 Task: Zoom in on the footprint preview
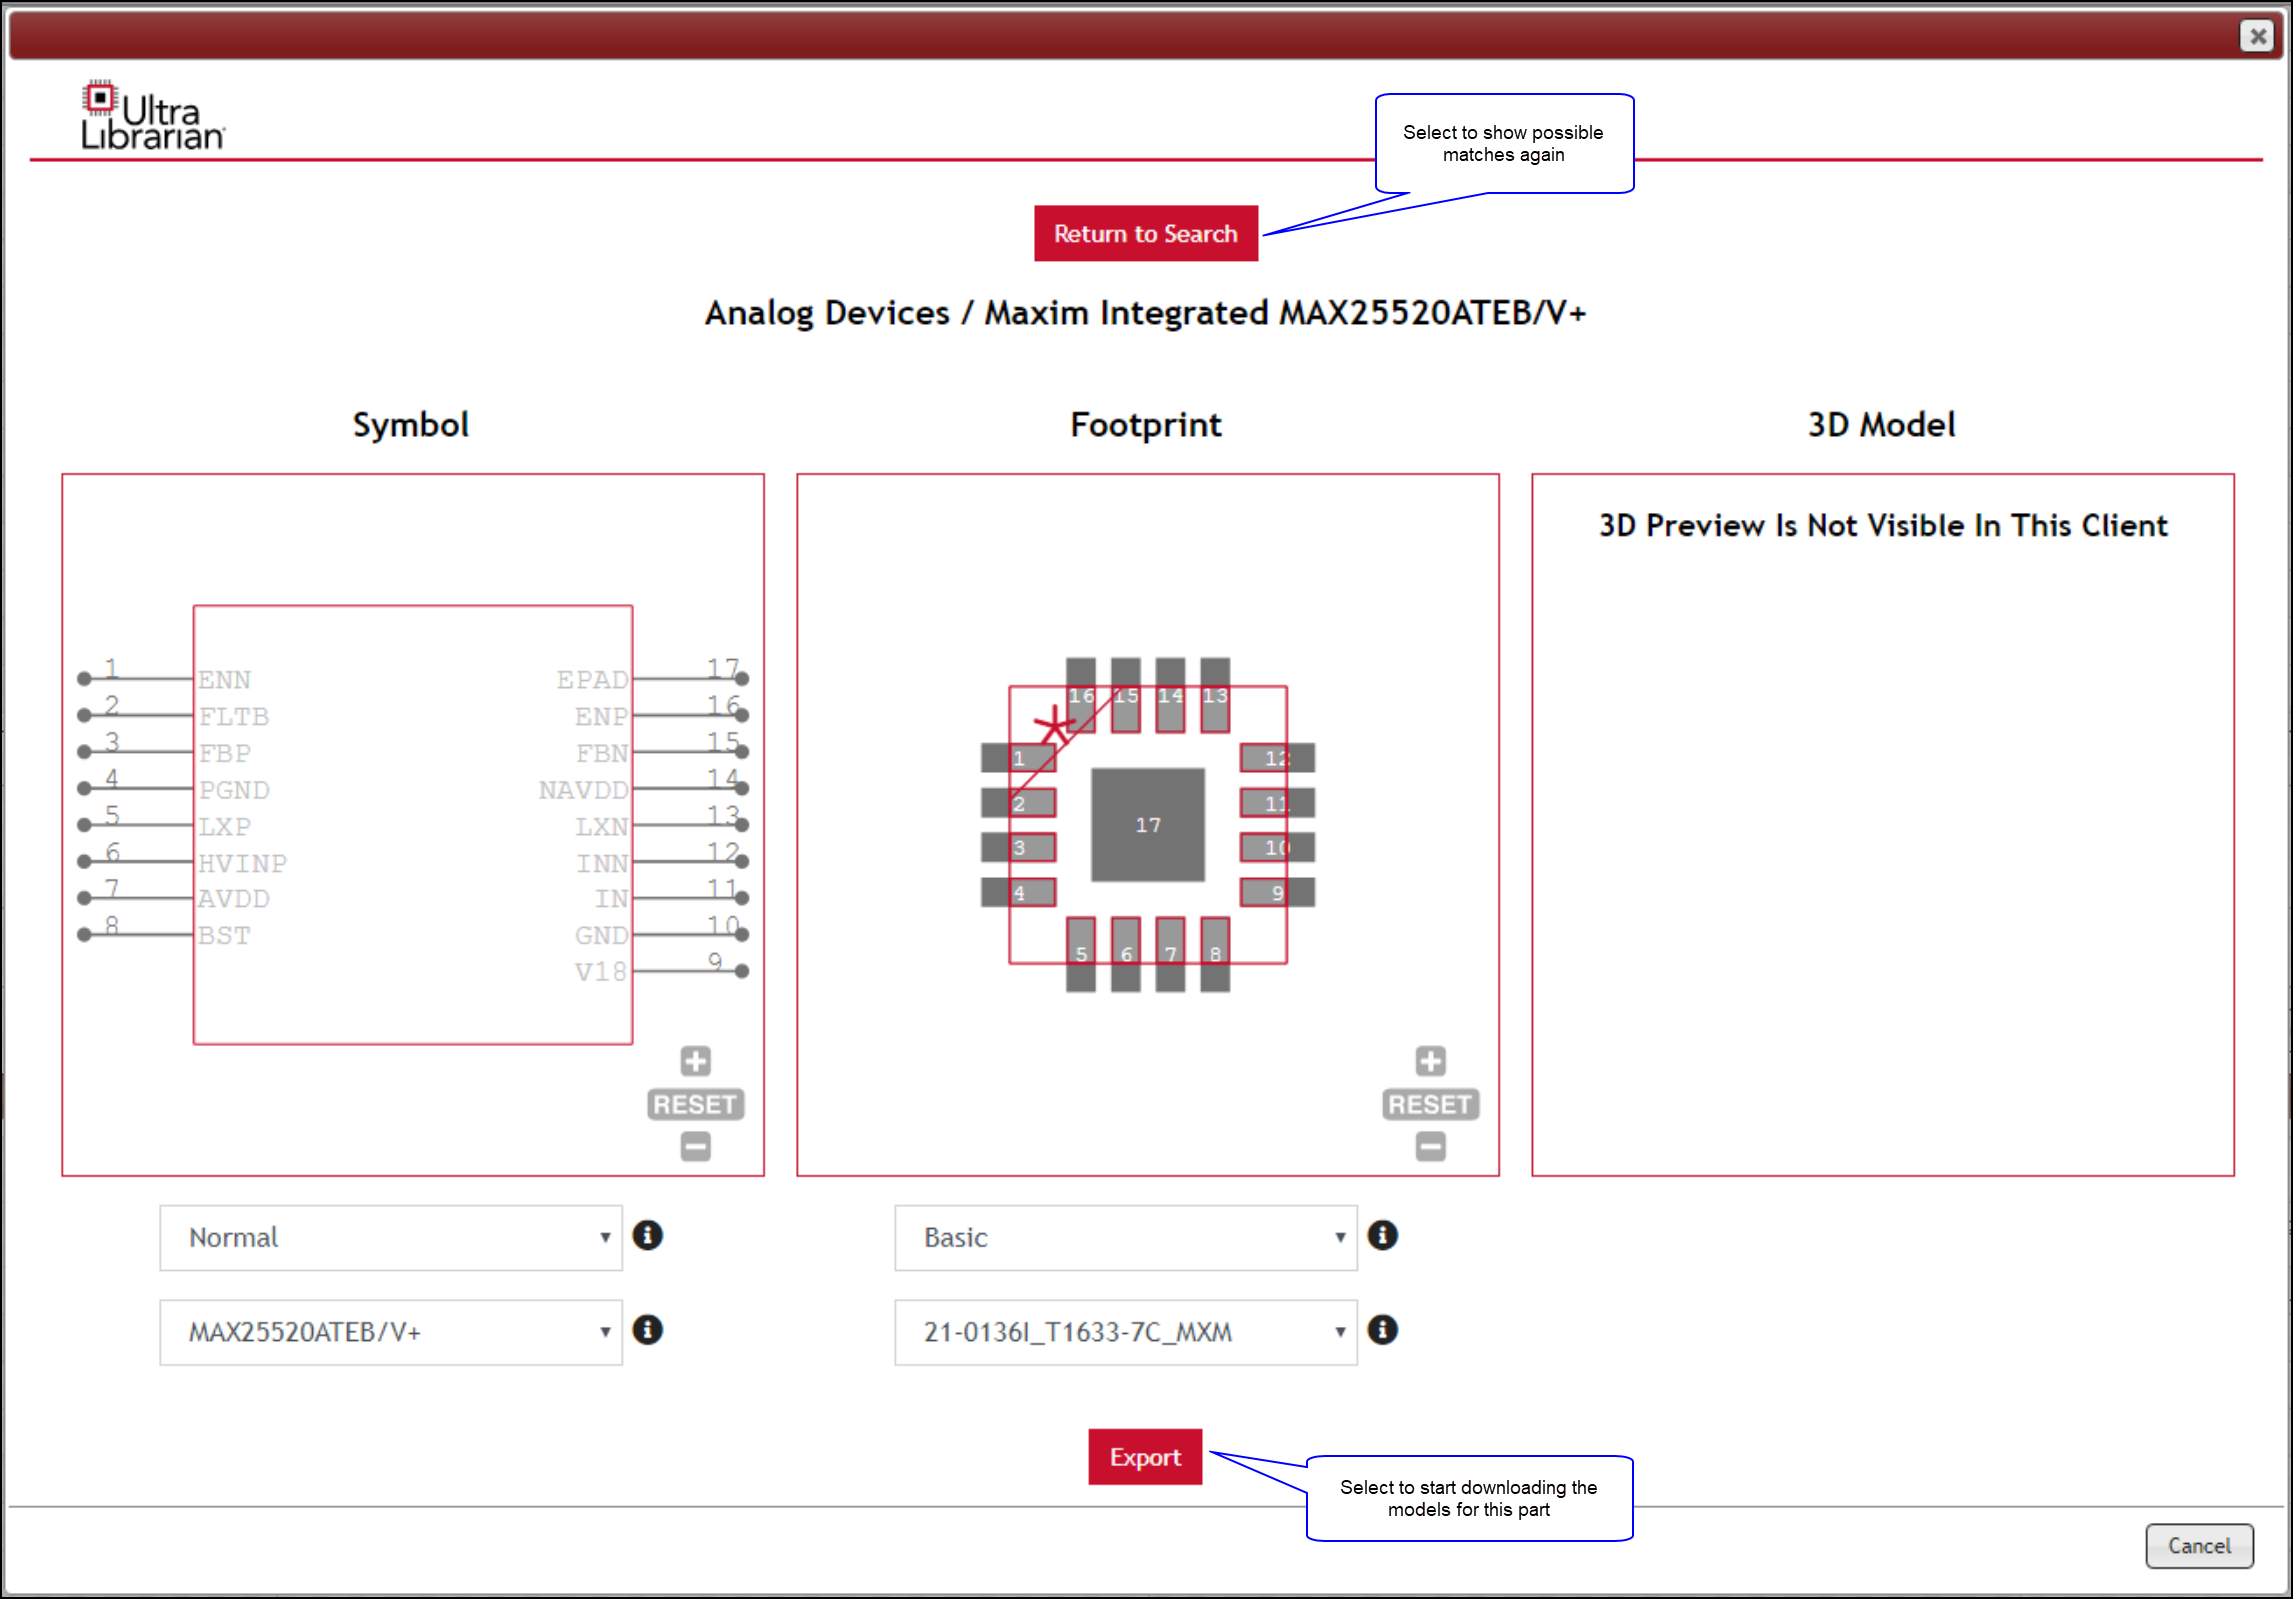(1429, 1061)
